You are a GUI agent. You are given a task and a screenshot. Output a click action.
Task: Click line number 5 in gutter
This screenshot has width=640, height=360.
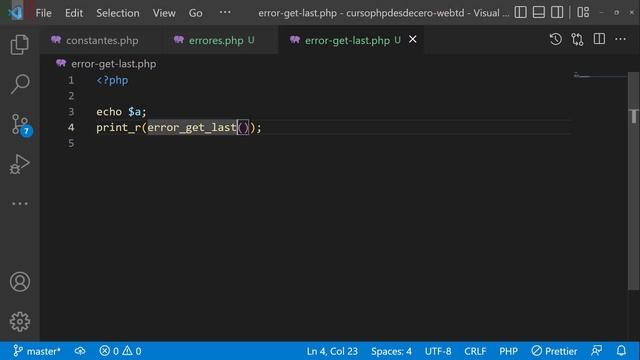pos(71,143)
